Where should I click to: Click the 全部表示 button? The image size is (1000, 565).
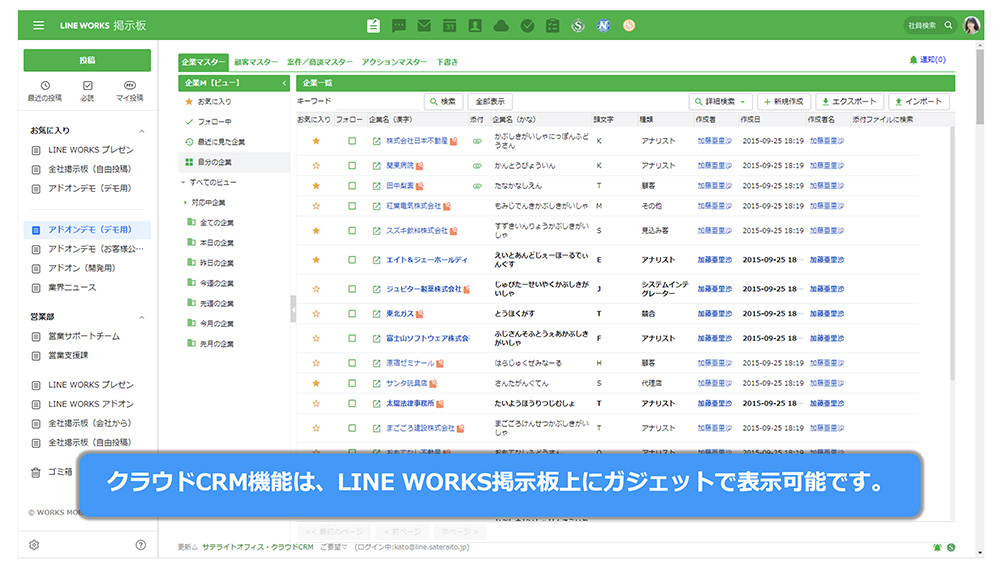[x=490, y=101]
